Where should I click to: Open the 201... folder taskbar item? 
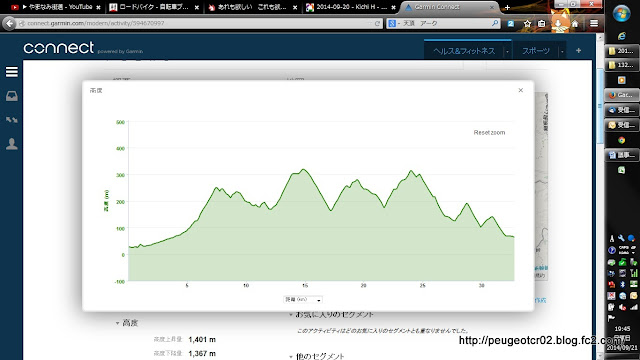tap(621, 51)
